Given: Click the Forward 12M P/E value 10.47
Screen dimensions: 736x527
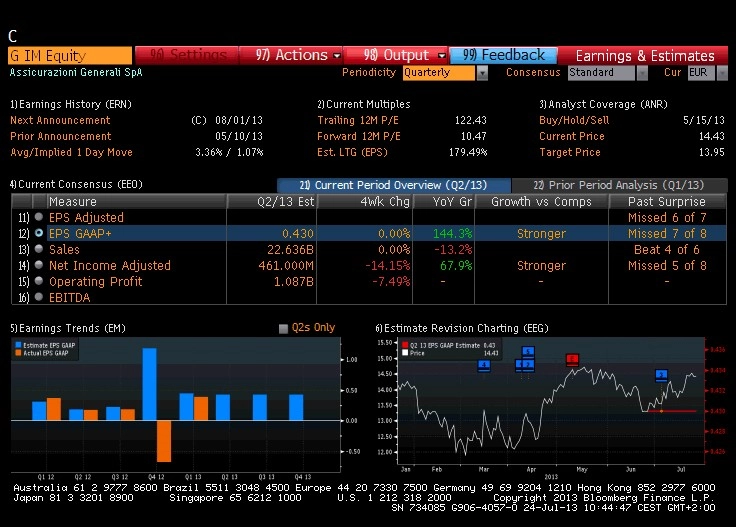Looking at the screenshot, I should (474, 136).
